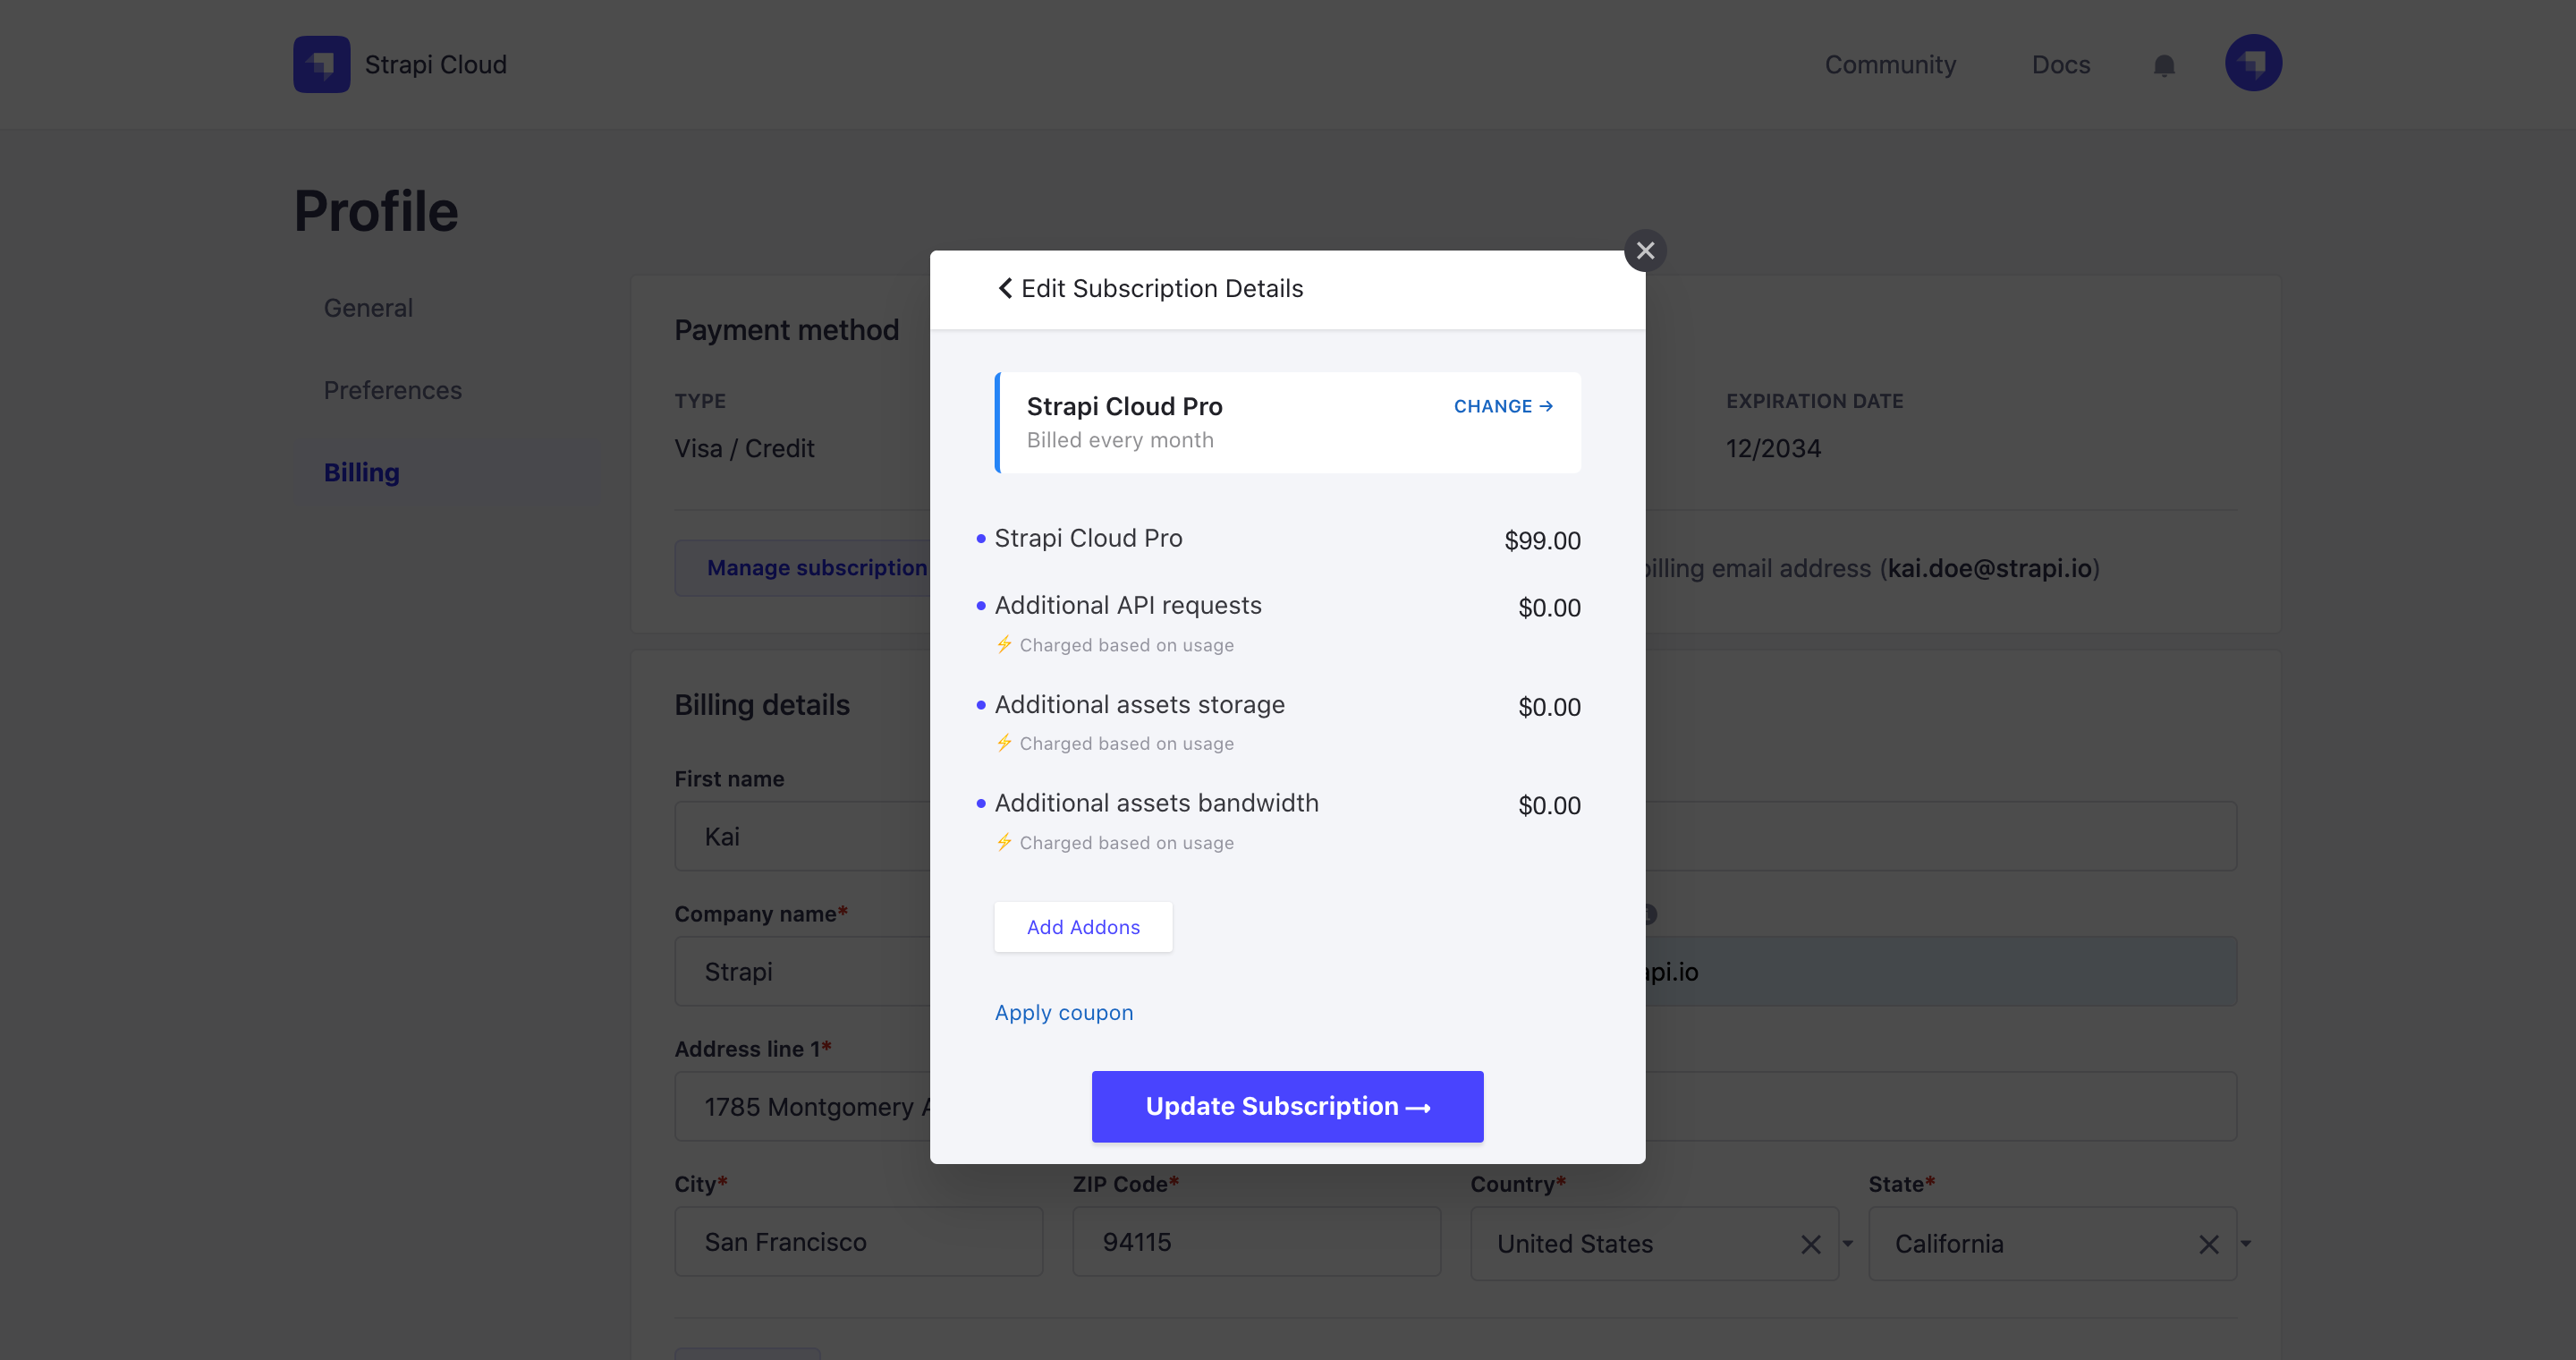Open the State dropdown
The image size is (2576, 1360).
[2244, 1244]
